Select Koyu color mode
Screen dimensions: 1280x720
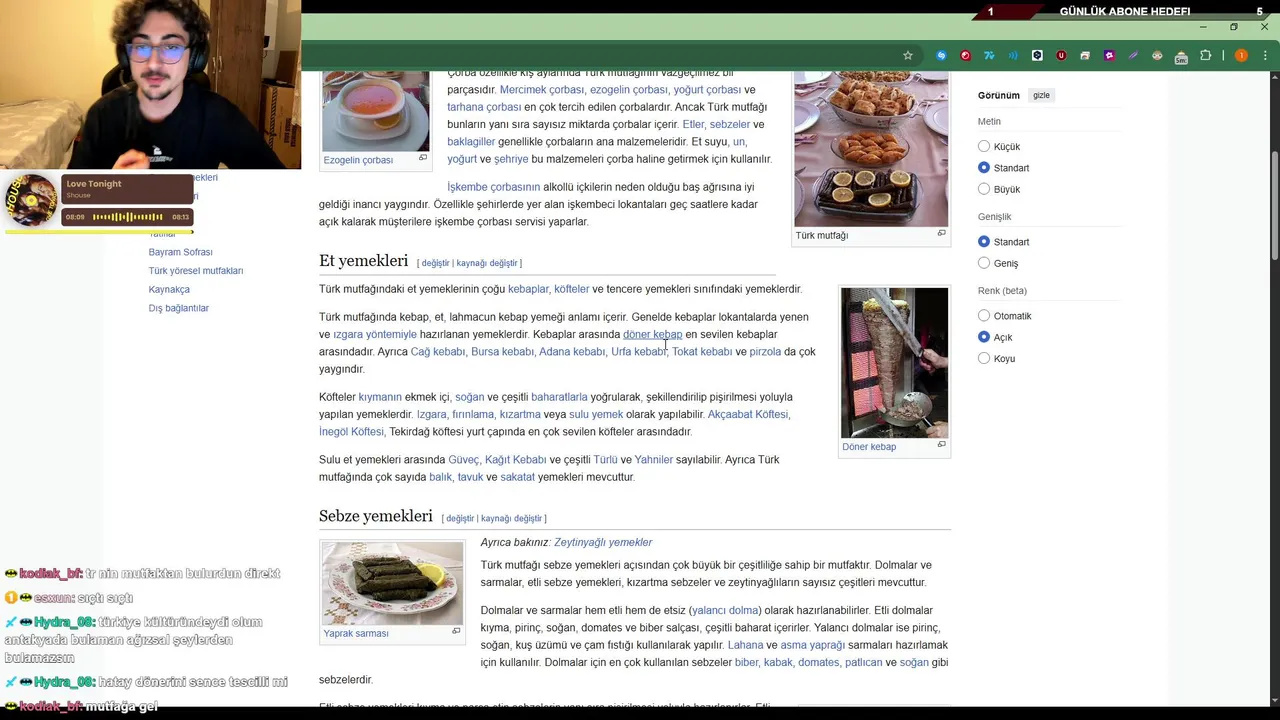click(984, 357)
